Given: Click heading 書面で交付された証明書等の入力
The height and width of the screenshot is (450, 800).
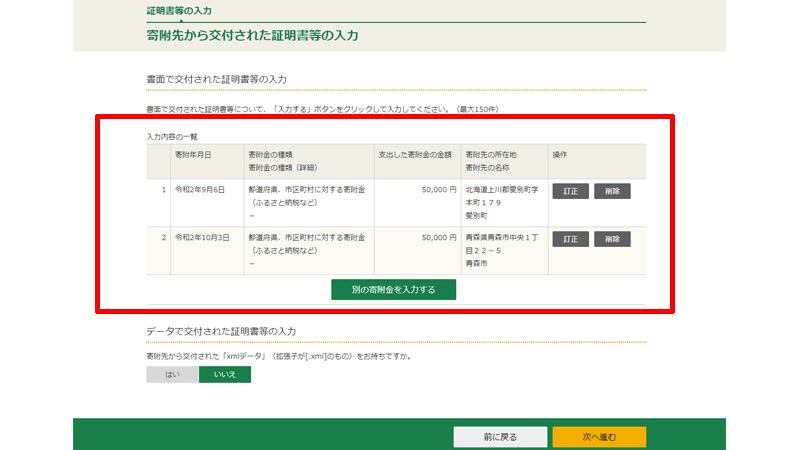Looking at the screenshot, I should click(x=216, y=80).
